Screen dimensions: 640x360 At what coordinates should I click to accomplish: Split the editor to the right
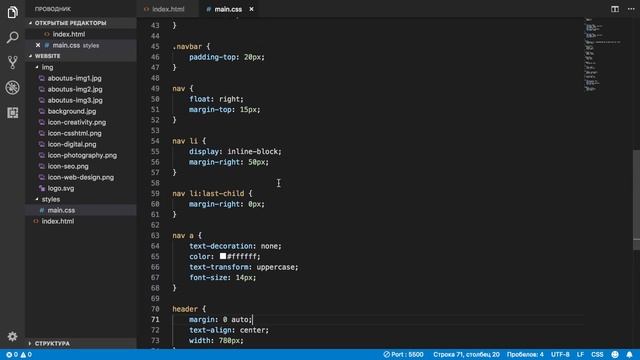point(615,9)
